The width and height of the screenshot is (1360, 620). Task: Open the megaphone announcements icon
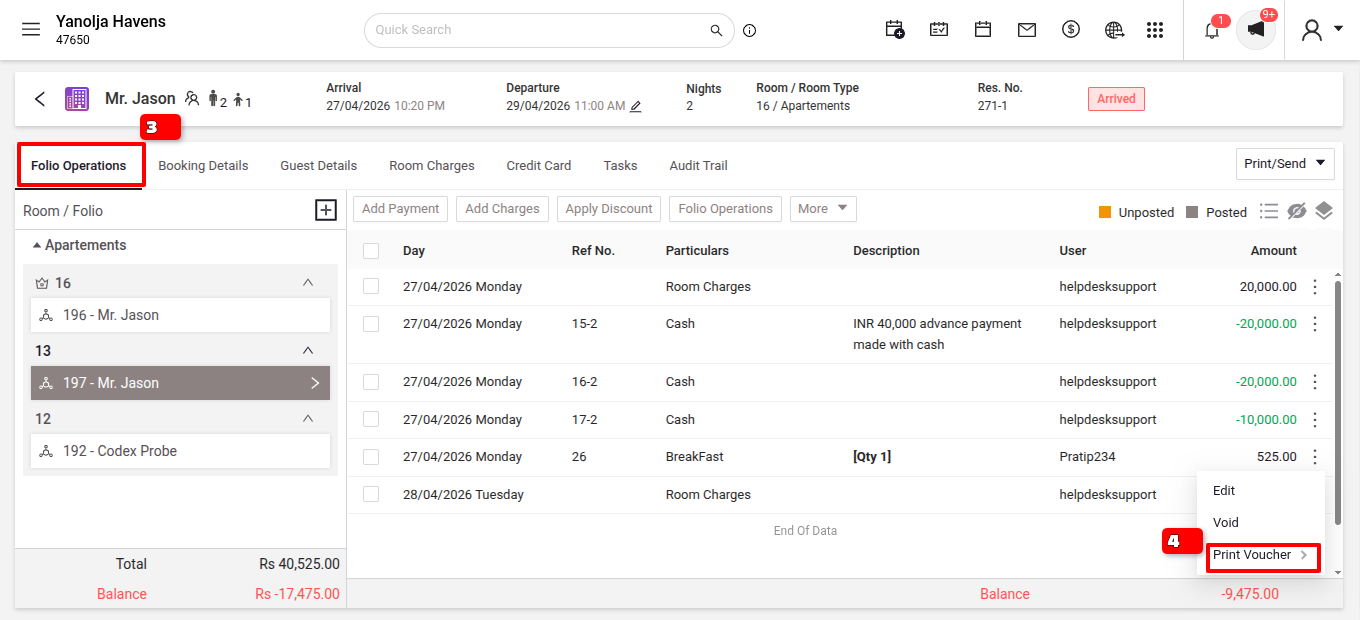[x=1256, y=30]
